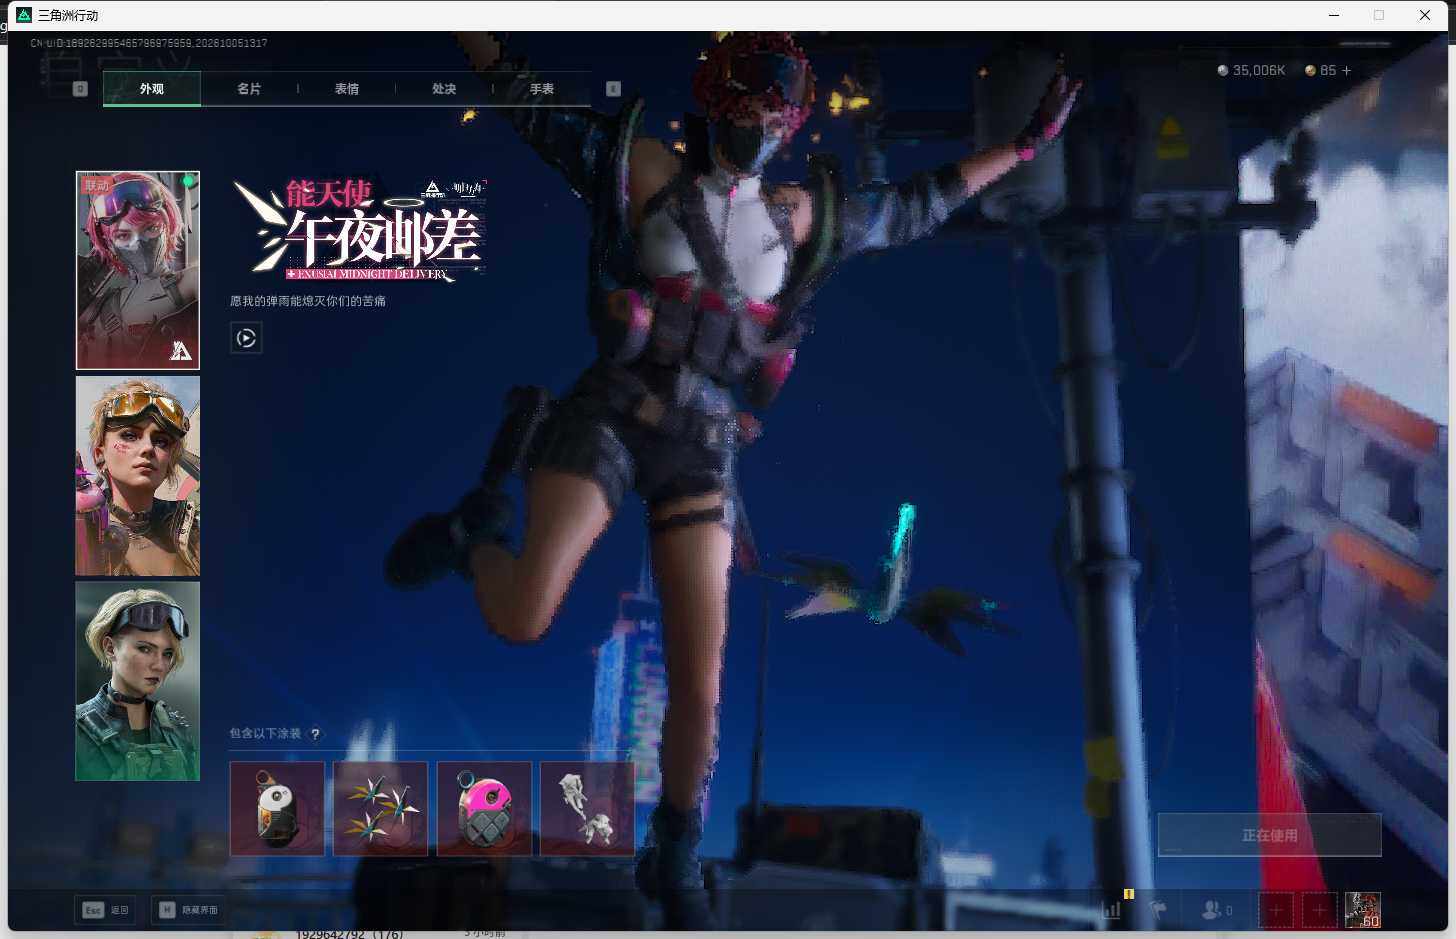Click plus icon to add gold currency
Viewport: 1456px width, 939px height.
pyautogui.click(x=1346, y=71)
